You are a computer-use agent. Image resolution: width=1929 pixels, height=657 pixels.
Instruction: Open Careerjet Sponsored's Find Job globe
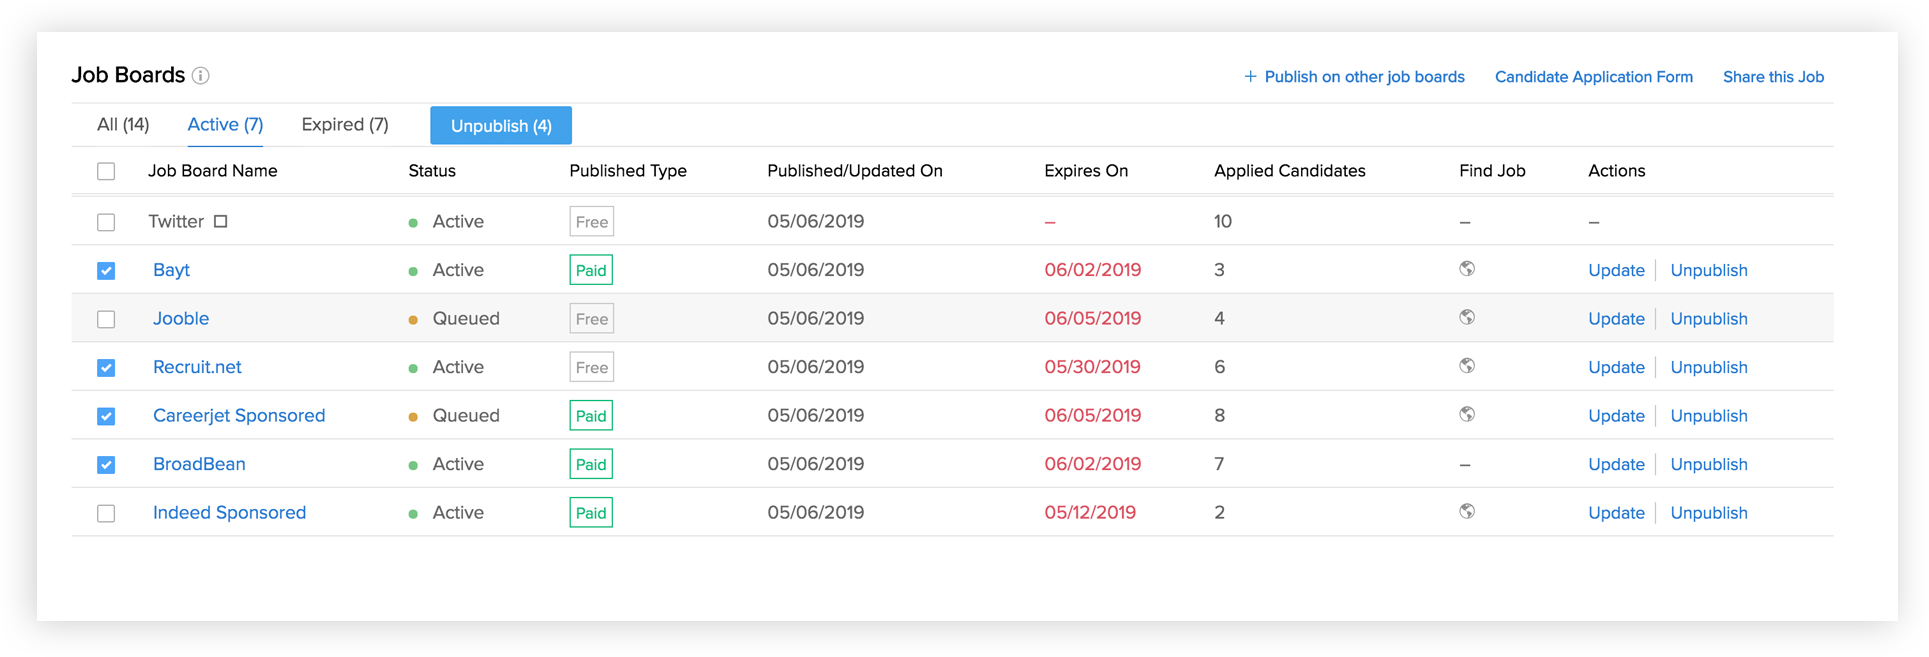(1467, 414)
